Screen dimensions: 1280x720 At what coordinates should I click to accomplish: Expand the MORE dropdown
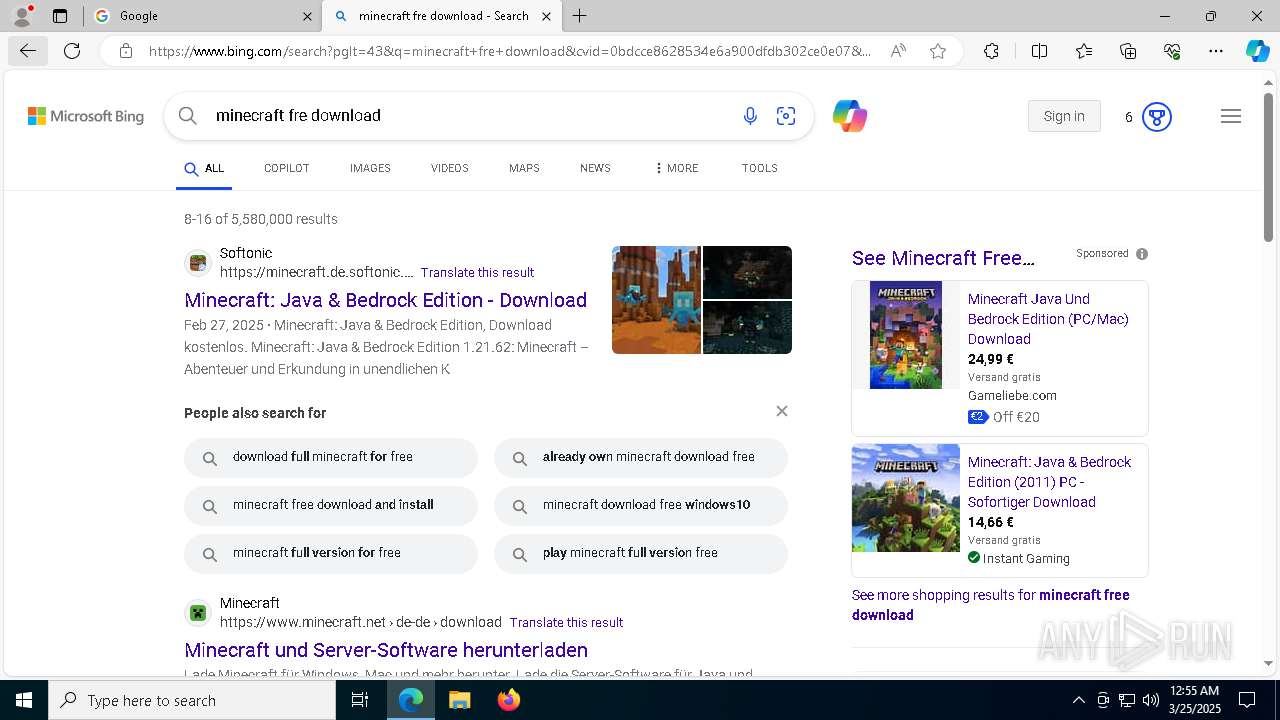tap(677, 168)
